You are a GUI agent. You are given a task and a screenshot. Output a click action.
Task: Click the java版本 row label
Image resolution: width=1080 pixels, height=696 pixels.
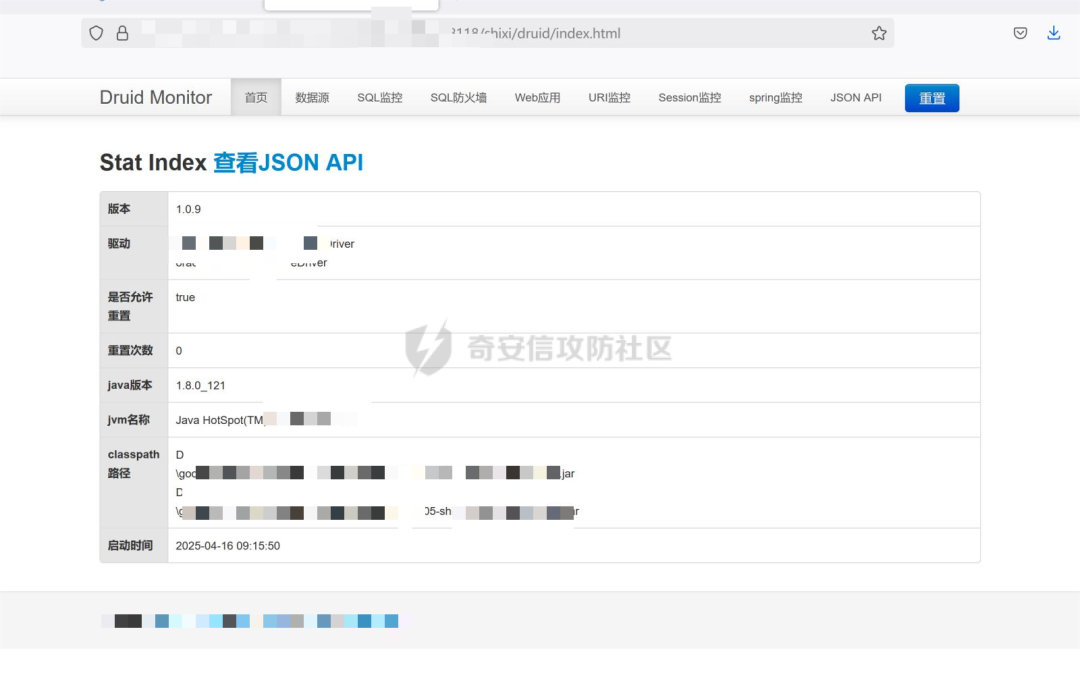click(x=129, y=385)
